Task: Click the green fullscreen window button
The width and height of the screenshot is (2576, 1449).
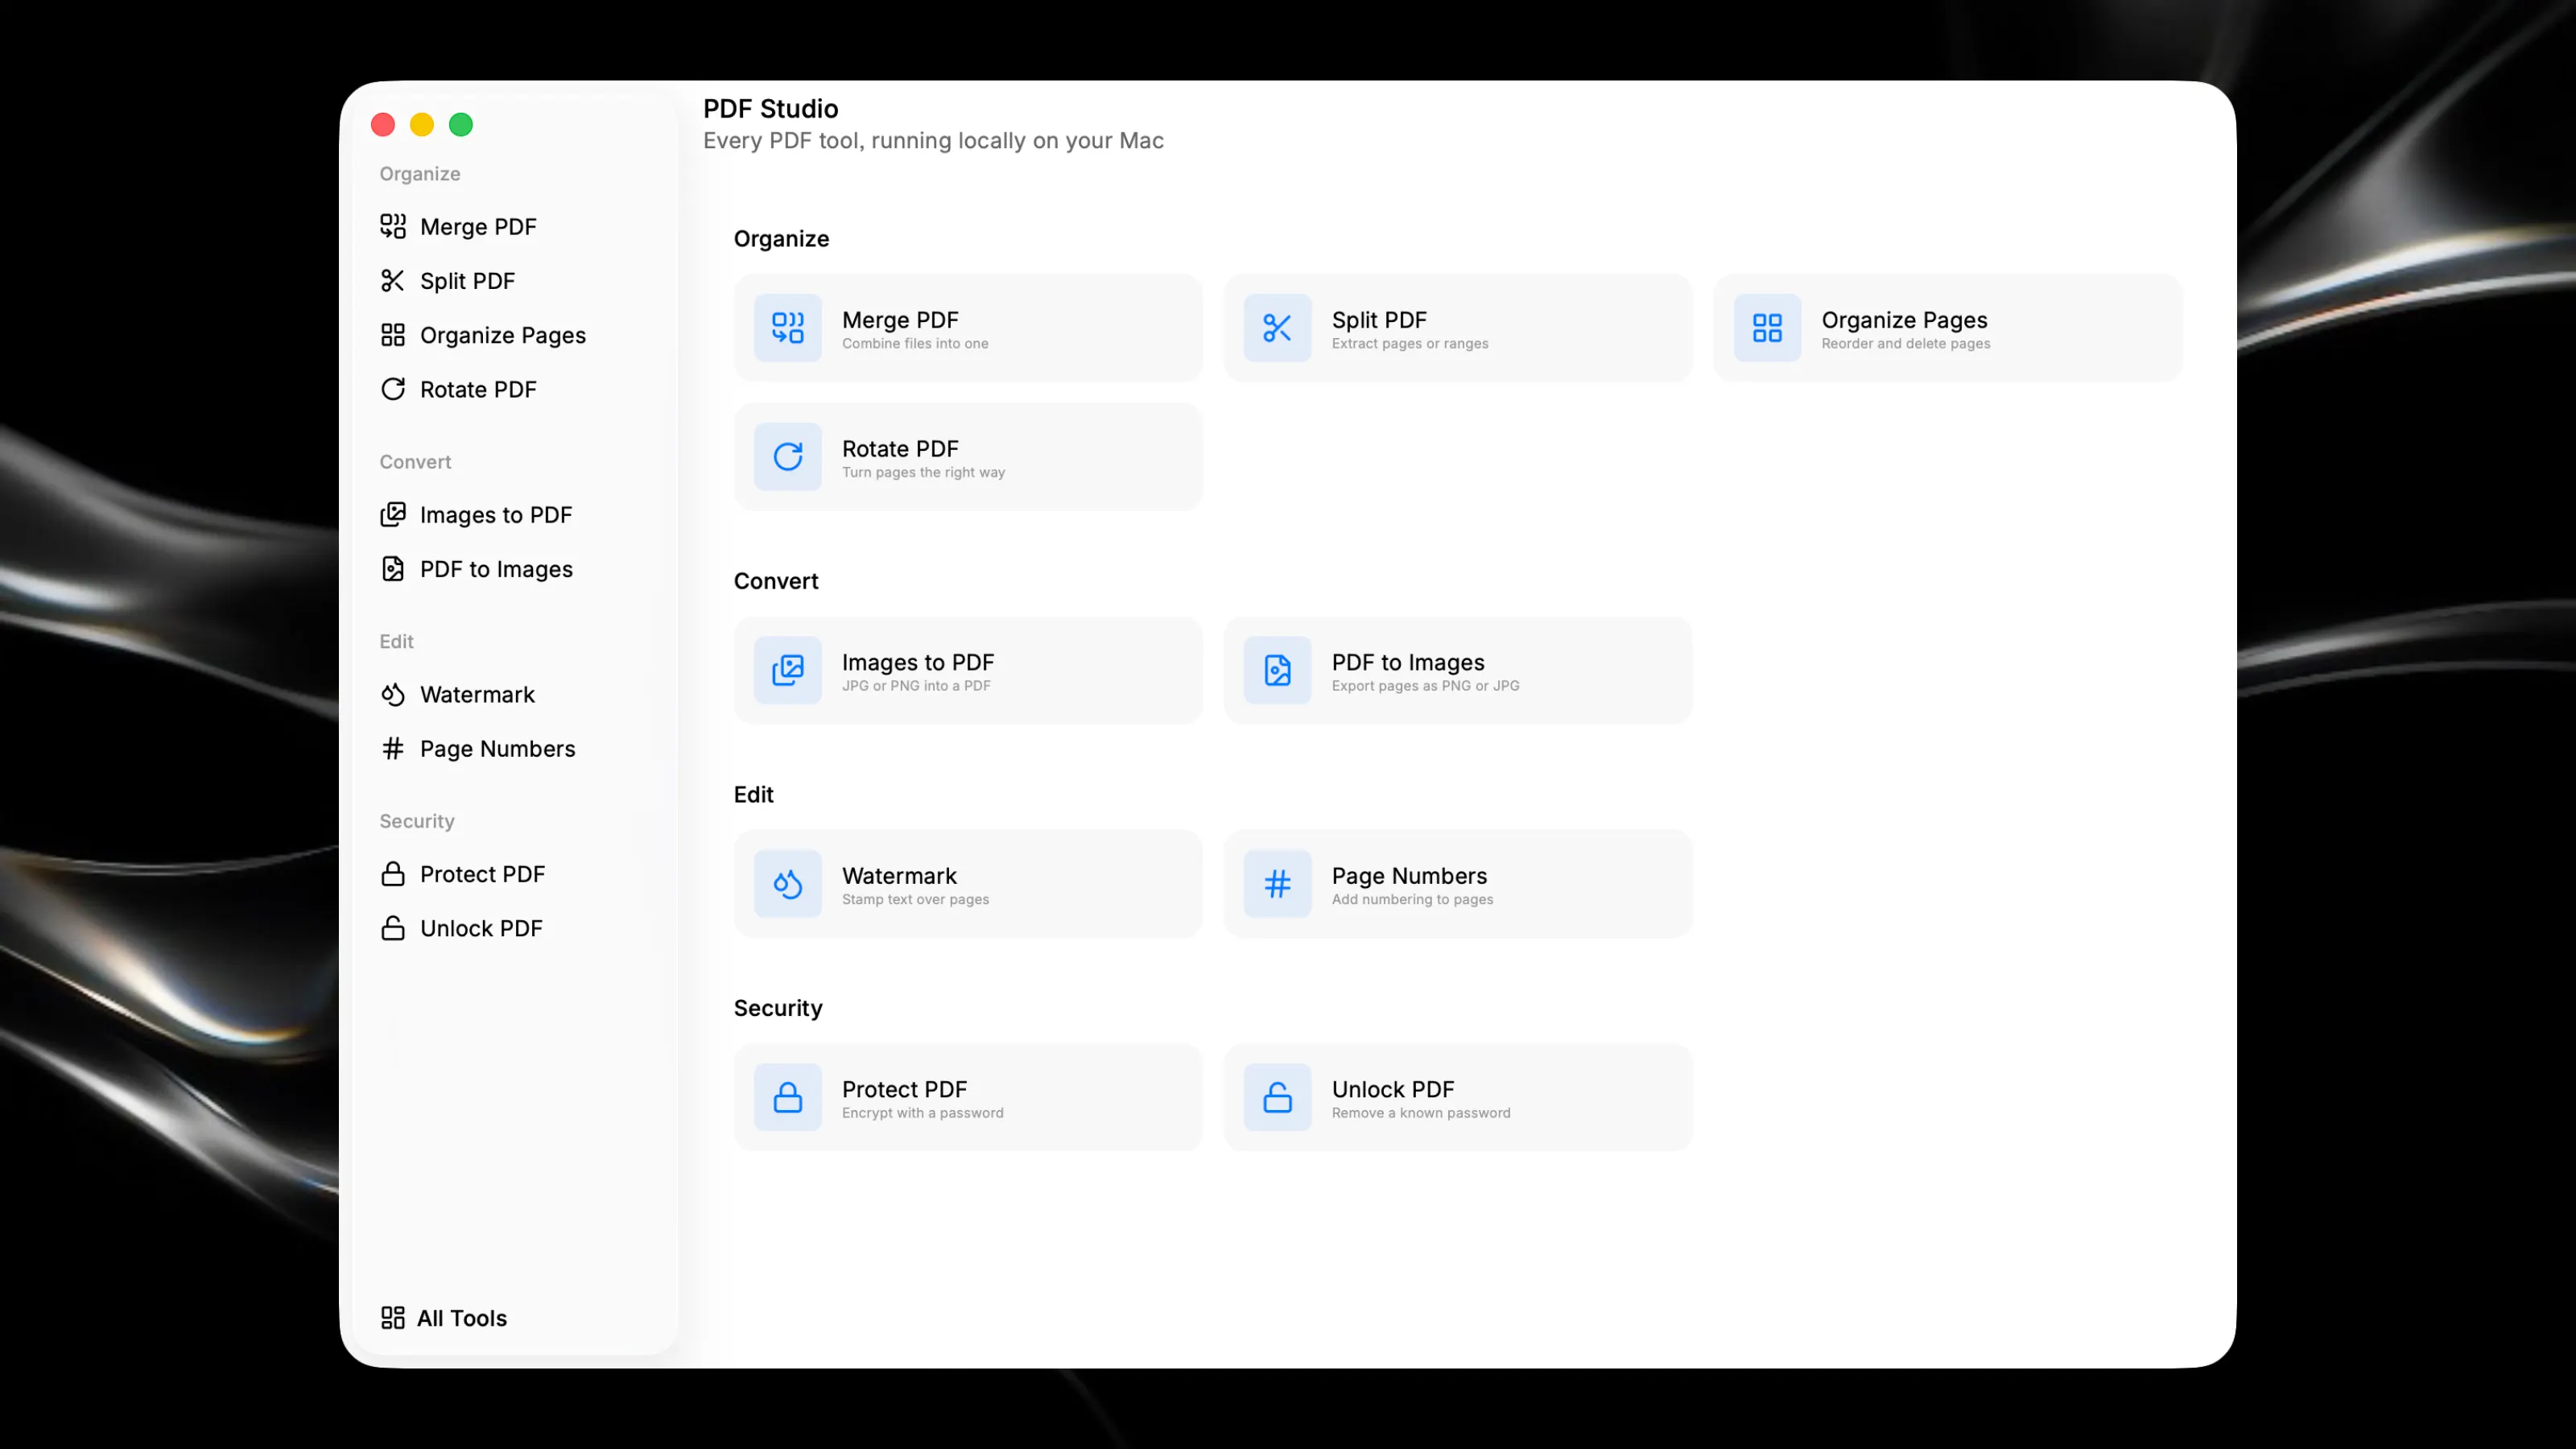Action: (461, 124)
